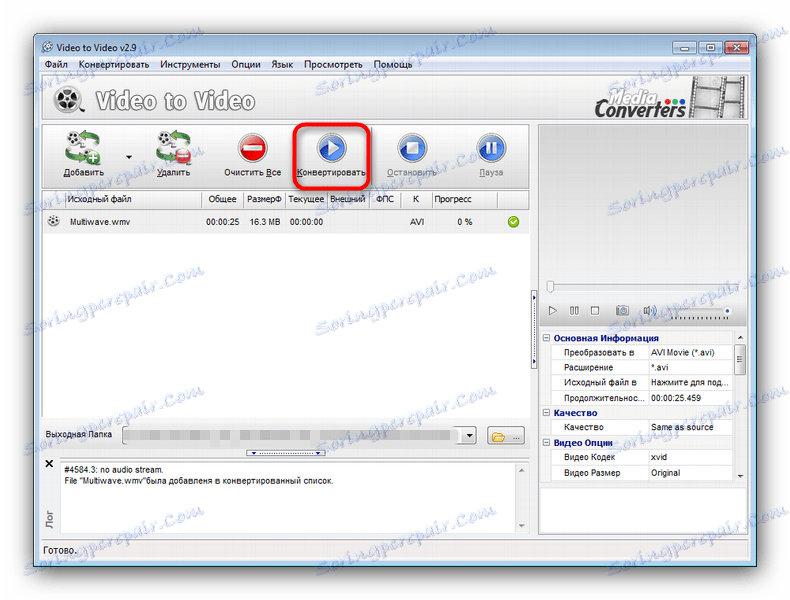Open the Выходная Папка dropdown arrow
This screenshot has width=790, height=600.
click(x=469, y=435)
